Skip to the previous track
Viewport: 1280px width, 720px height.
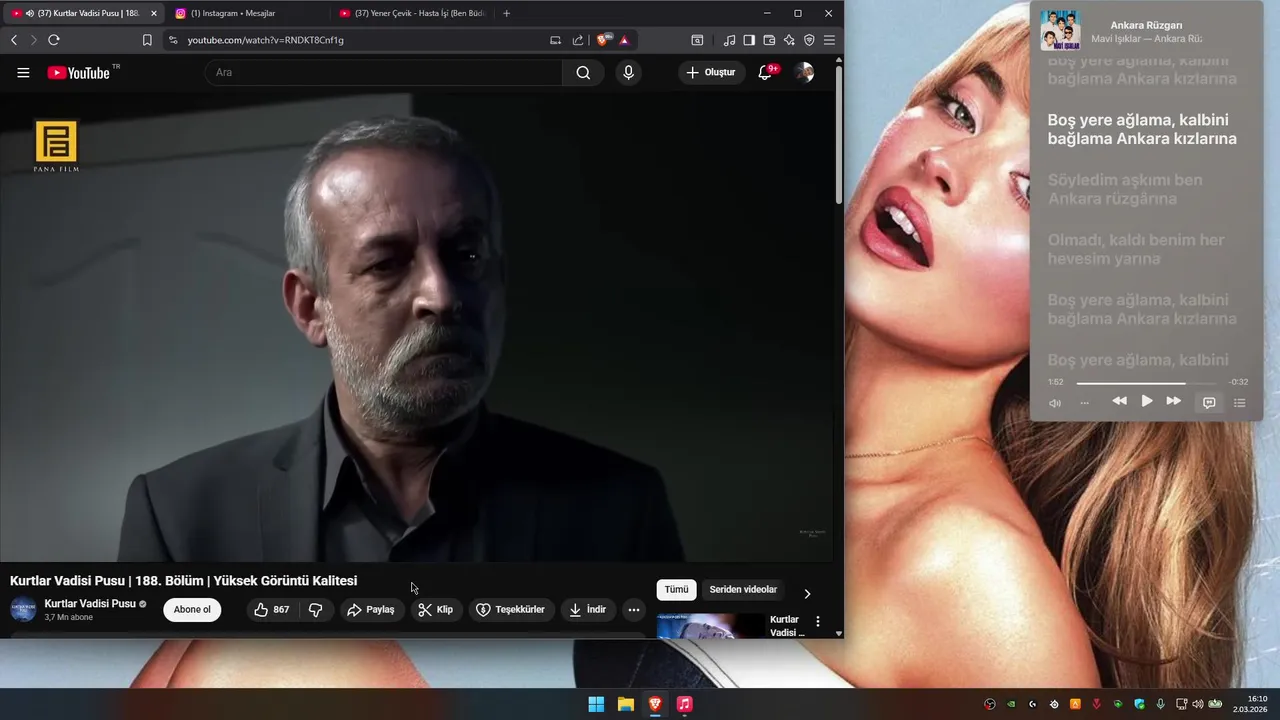[1119, 401]
